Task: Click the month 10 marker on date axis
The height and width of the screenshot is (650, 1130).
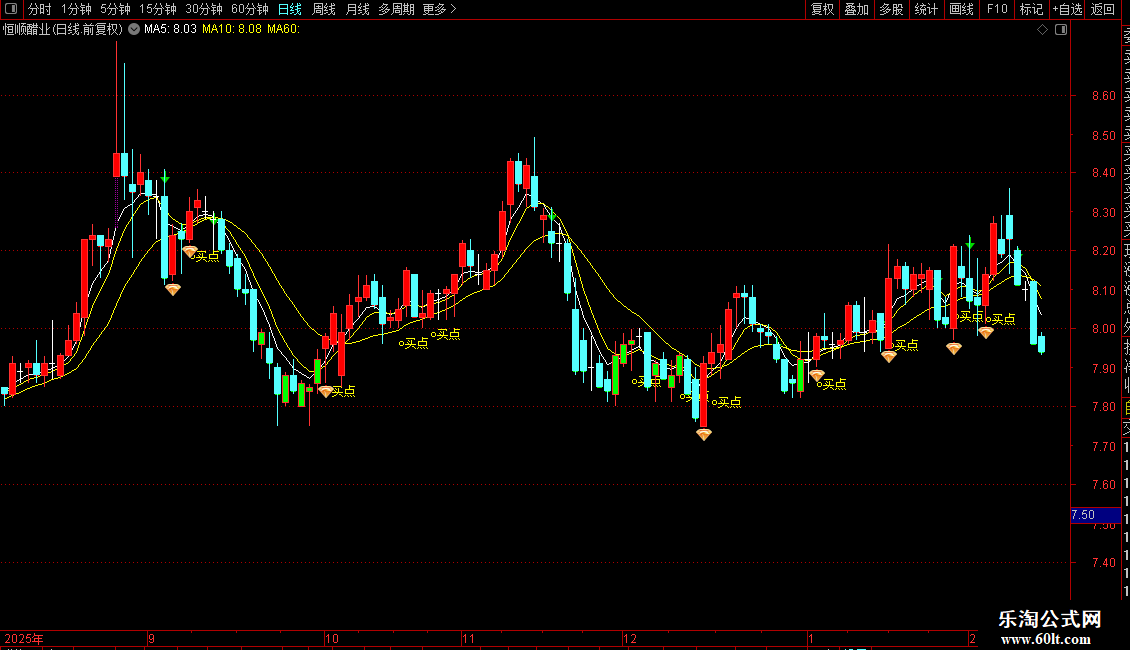Action: pyautogui.click(x=332, y=638)
